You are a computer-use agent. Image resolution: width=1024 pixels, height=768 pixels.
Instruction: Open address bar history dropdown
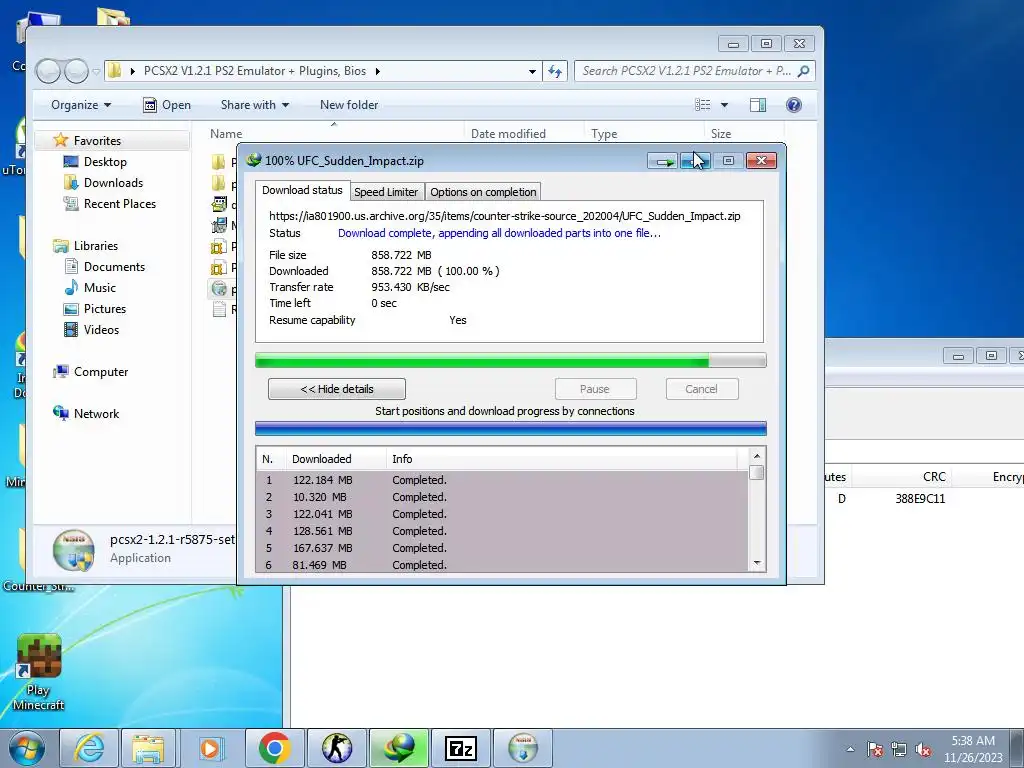532,71
